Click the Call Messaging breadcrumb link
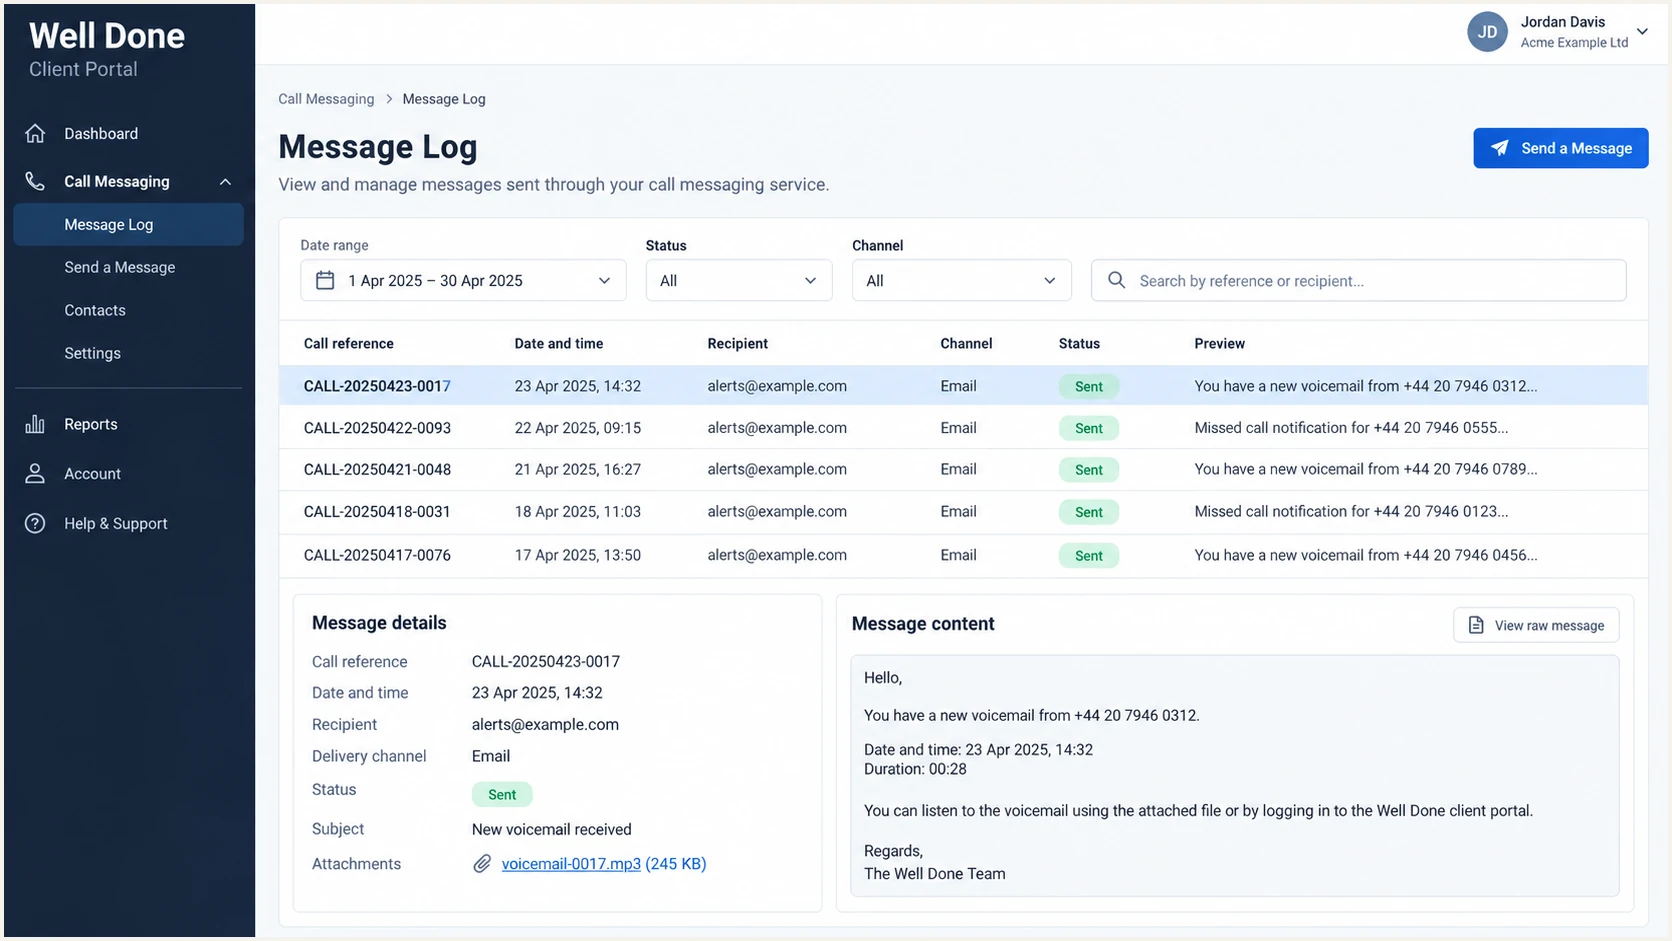This screenshot has height=941, width=1672. tap(326, 99)
